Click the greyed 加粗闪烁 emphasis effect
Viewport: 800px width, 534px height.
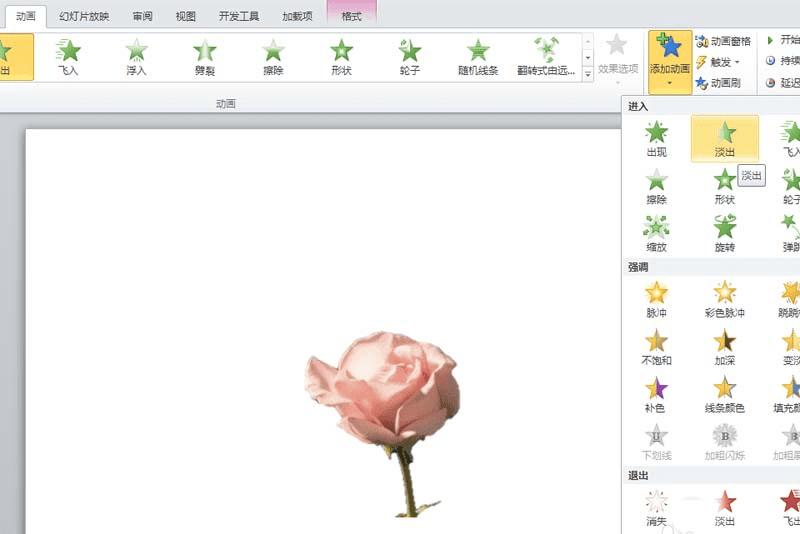724,442
